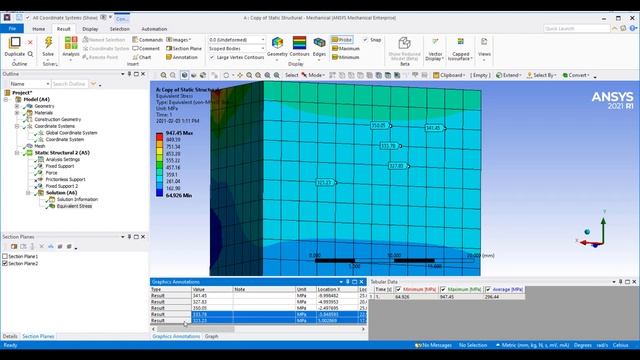This screenshot has height=360, width=640.
Task: Click the Convert selection tool
Action: point(576,75)
